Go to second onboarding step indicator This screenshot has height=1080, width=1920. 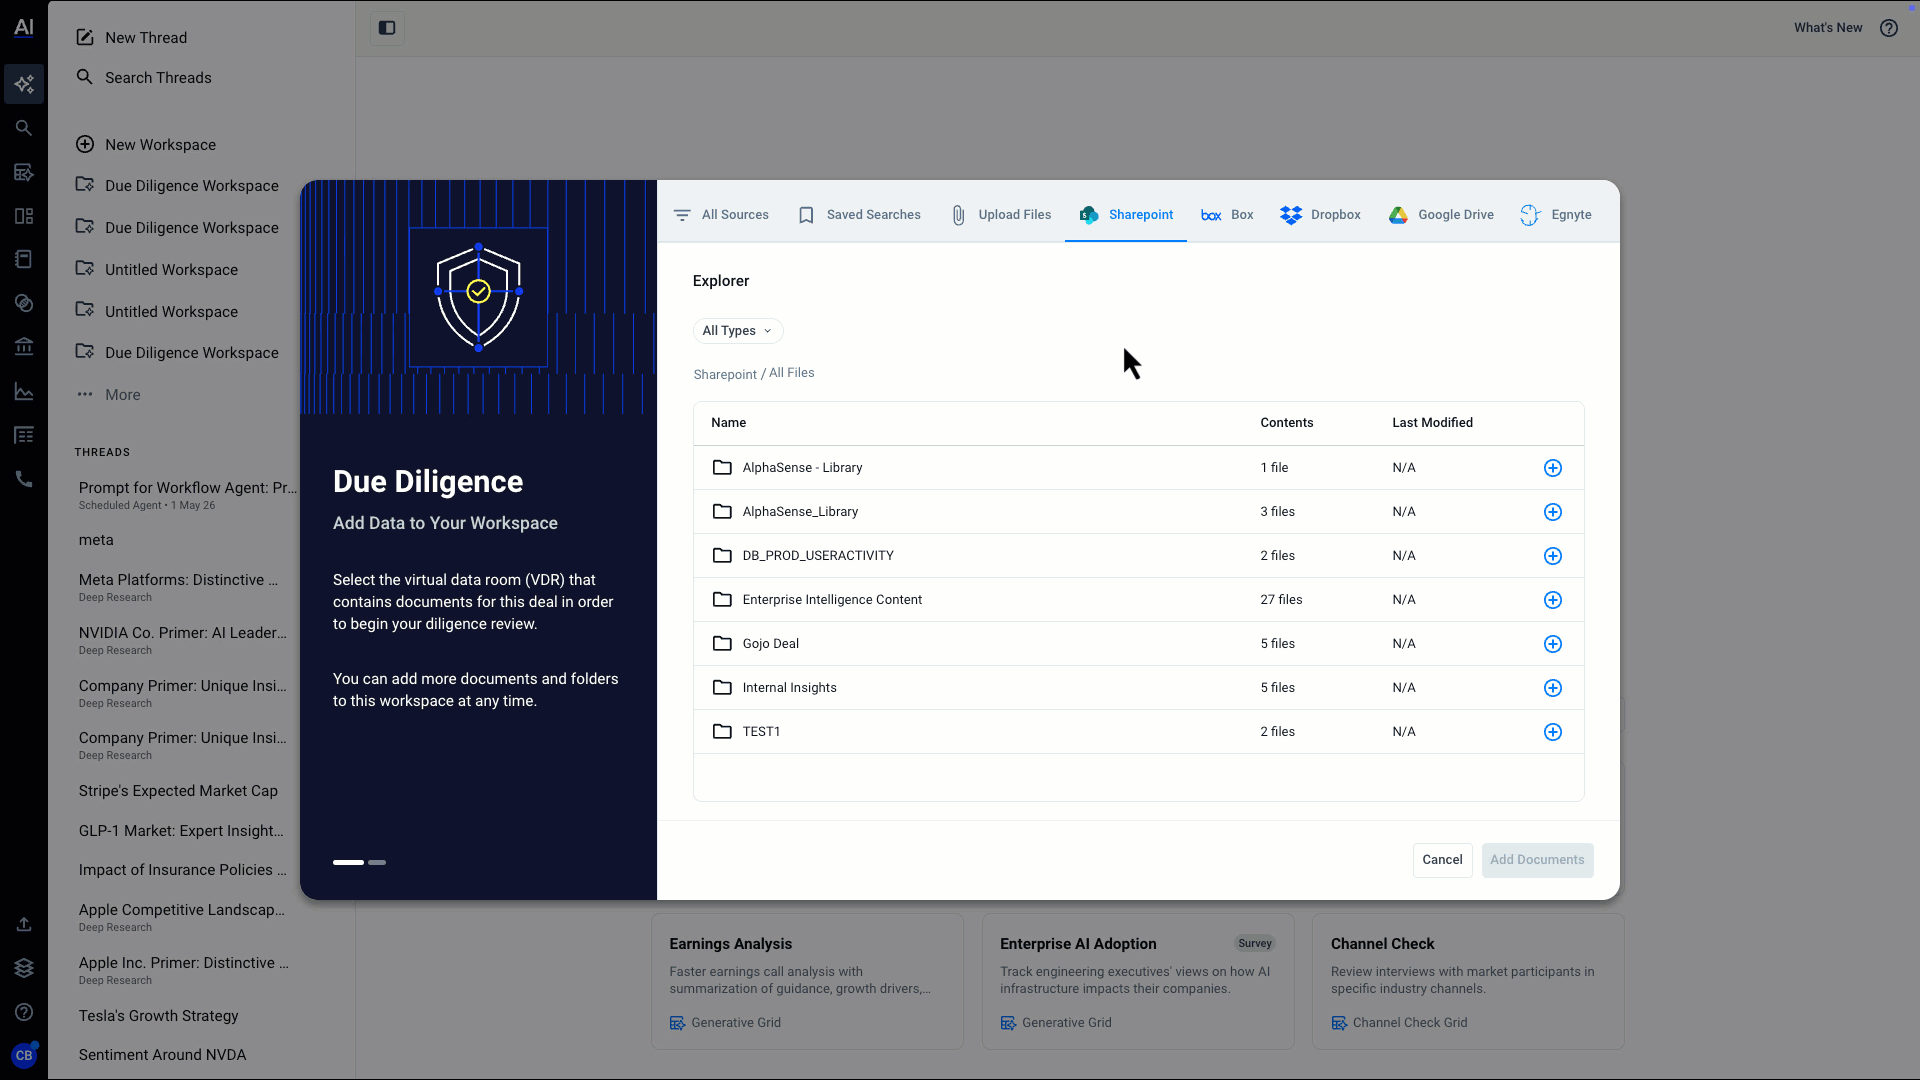(x=377, y=862)
